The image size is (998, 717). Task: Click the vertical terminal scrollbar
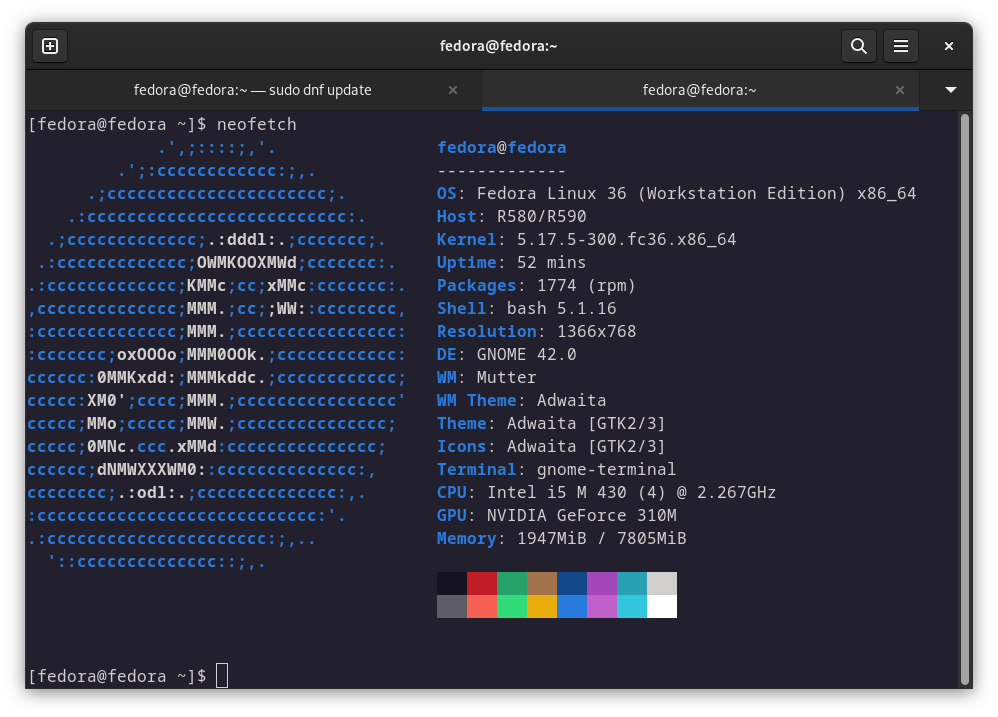965,400
